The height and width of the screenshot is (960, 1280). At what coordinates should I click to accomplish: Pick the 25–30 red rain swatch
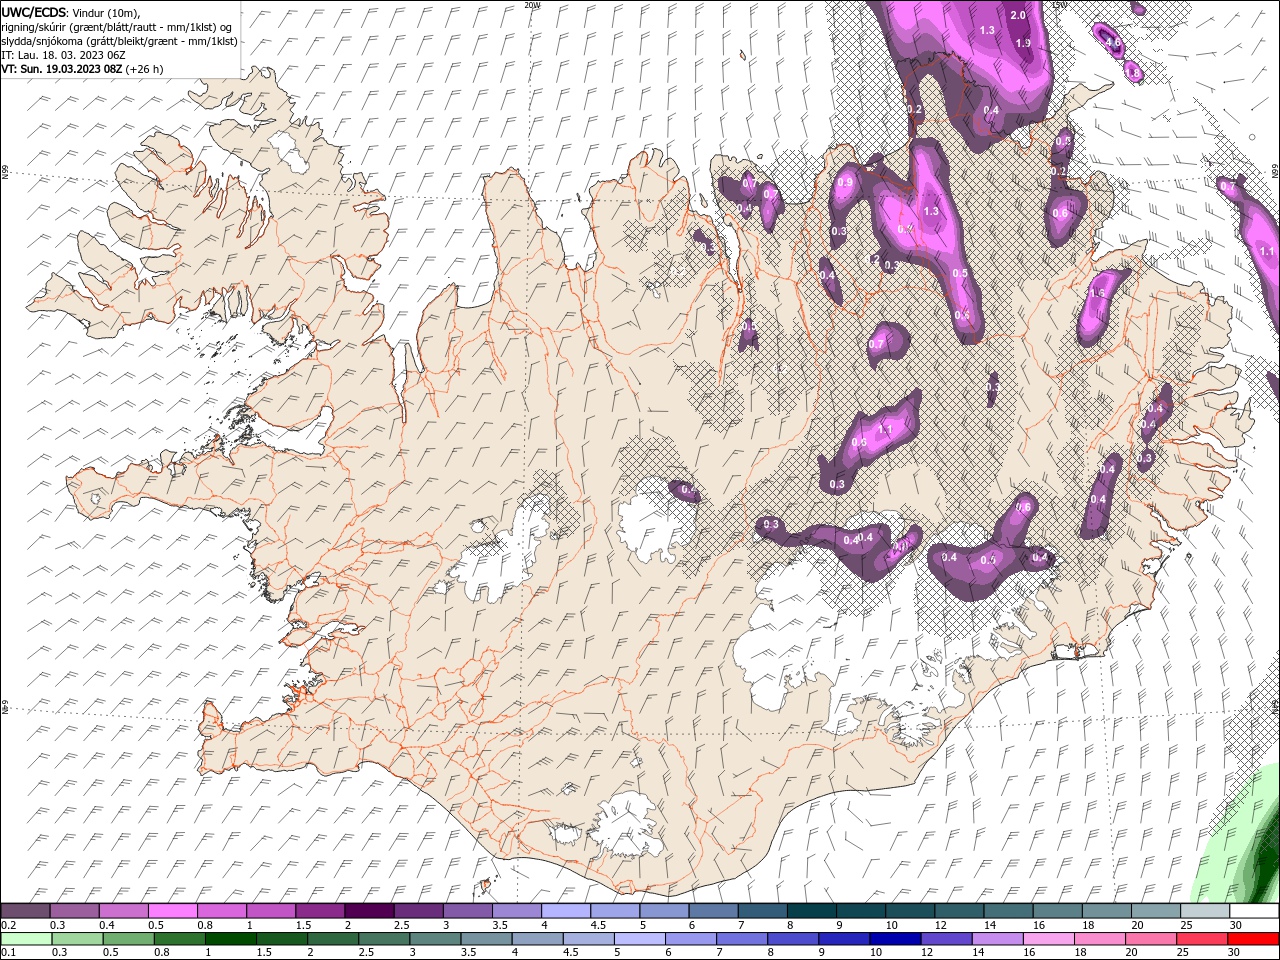point(1201,938)
